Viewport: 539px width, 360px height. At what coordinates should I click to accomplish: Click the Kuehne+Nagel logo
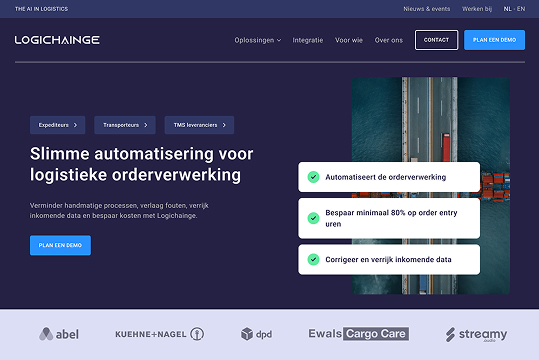160,334
